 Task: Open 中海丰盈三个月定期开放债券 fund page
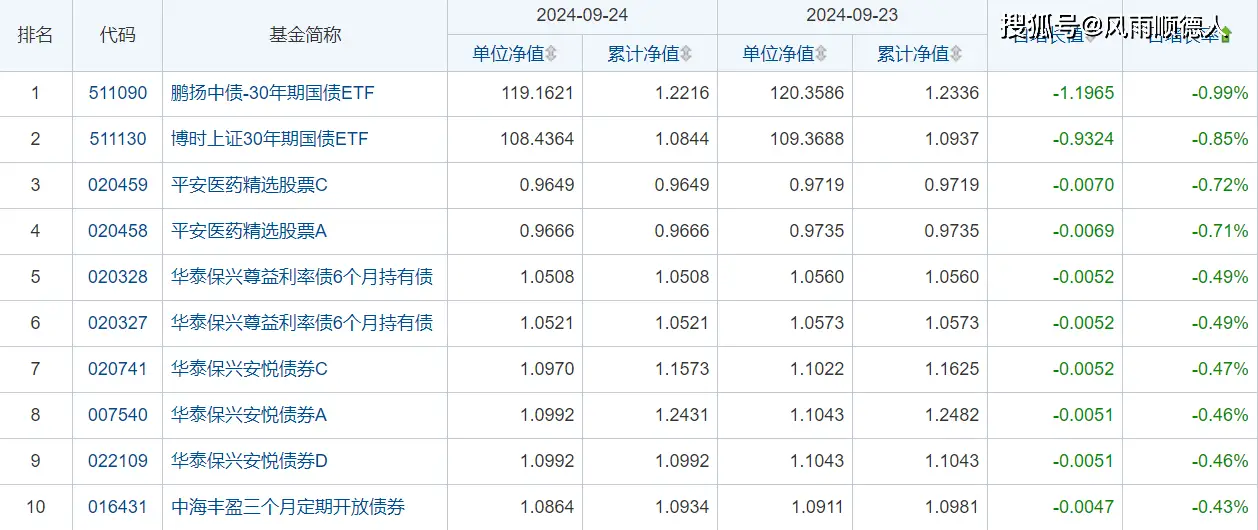tap(288, 507)
